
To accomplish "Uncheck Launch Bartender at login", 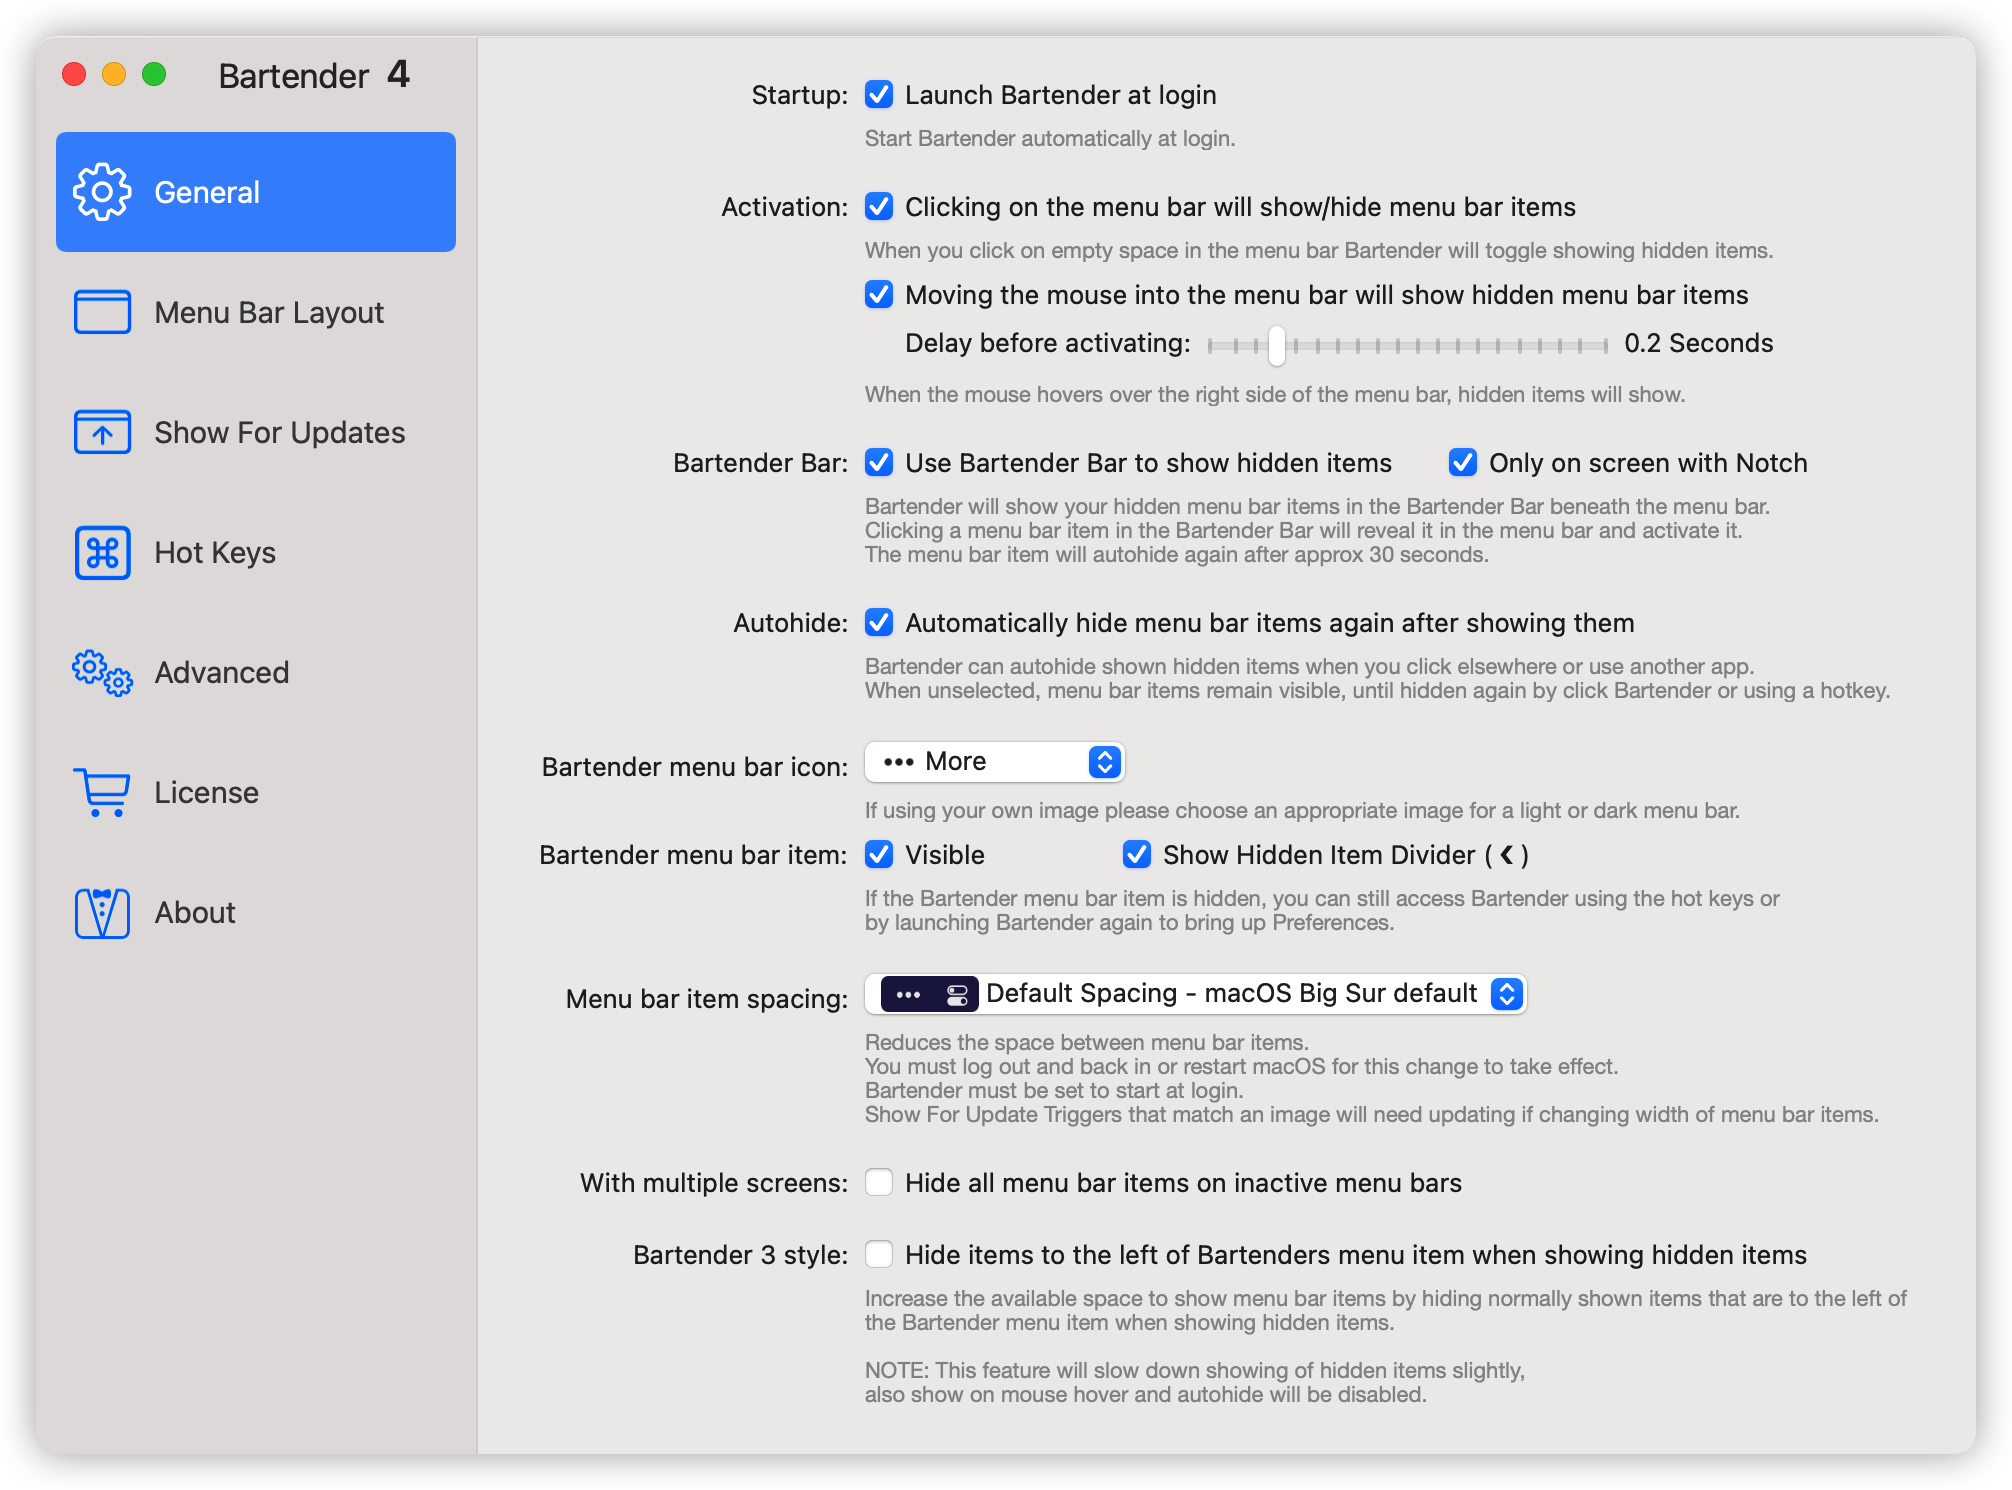I will pos(879,95).
